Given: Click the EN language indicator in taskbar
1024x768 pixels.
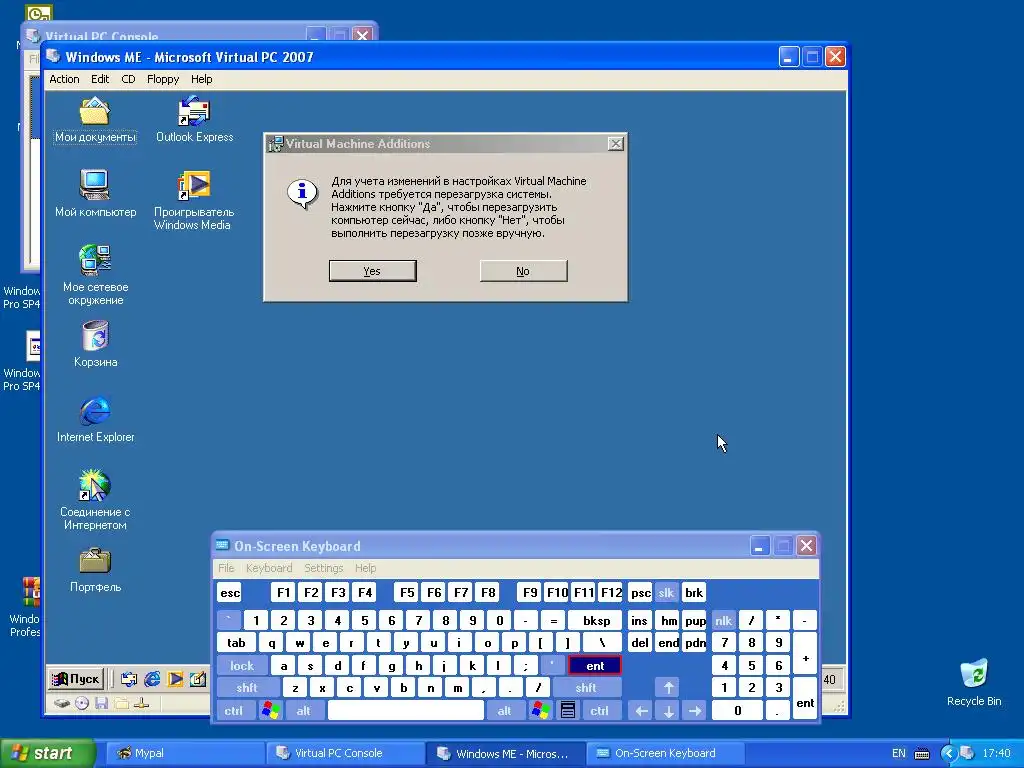Looking at the screenshot, I should pos(899,754).
